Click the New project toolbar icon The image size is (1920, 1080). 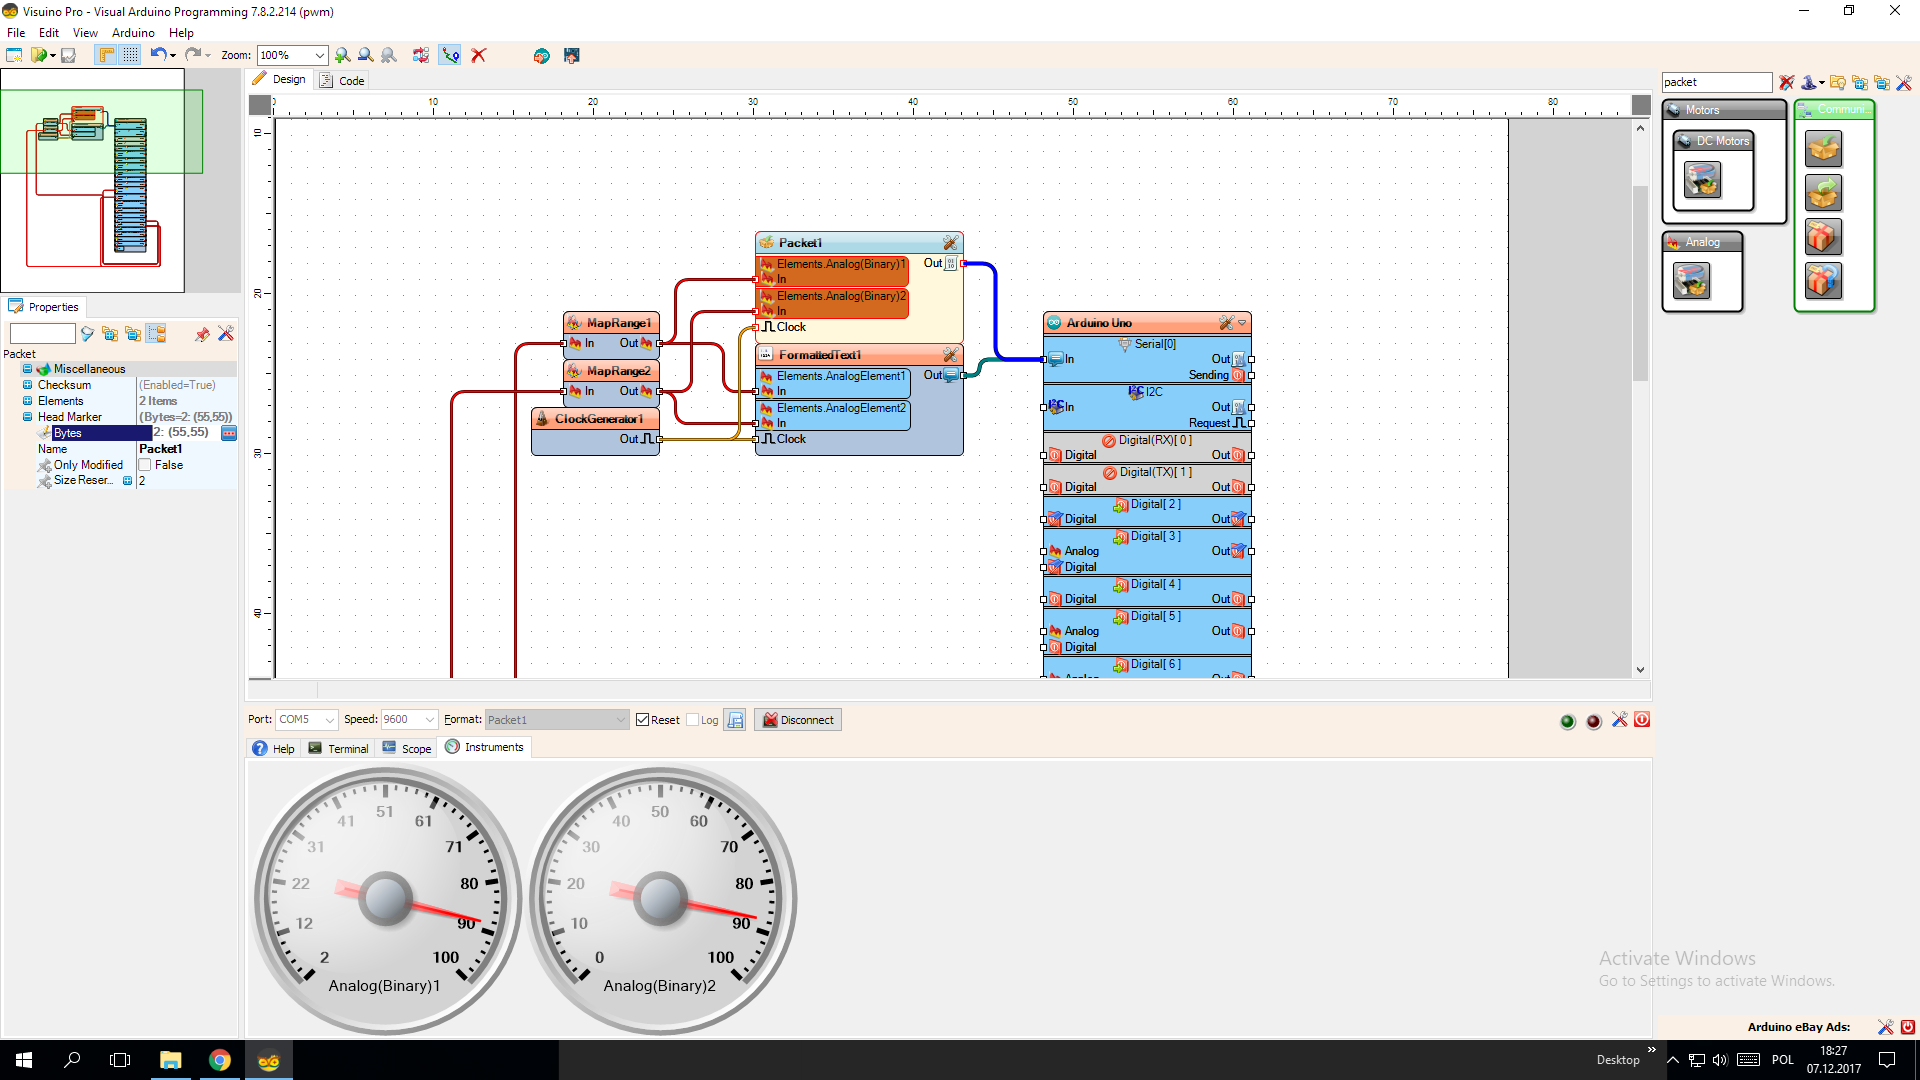[14, 55]
